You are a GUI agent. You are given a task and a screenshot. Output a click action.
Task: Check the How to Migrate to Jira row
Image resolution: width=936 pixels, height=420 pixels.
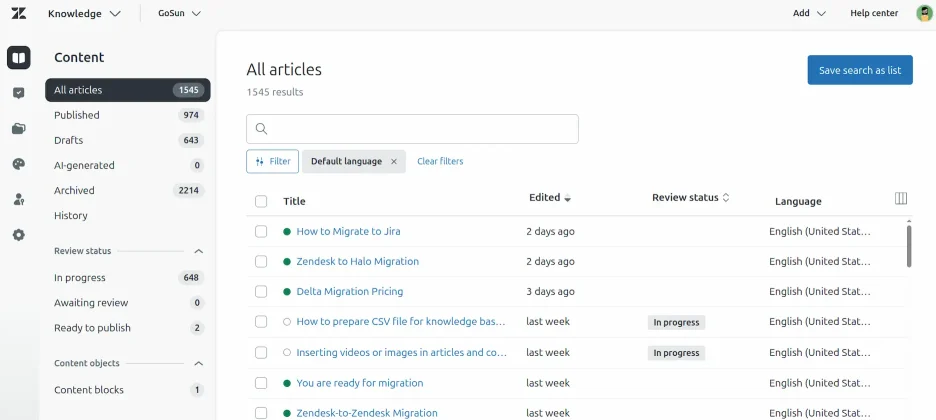click(x=261, y=231)
